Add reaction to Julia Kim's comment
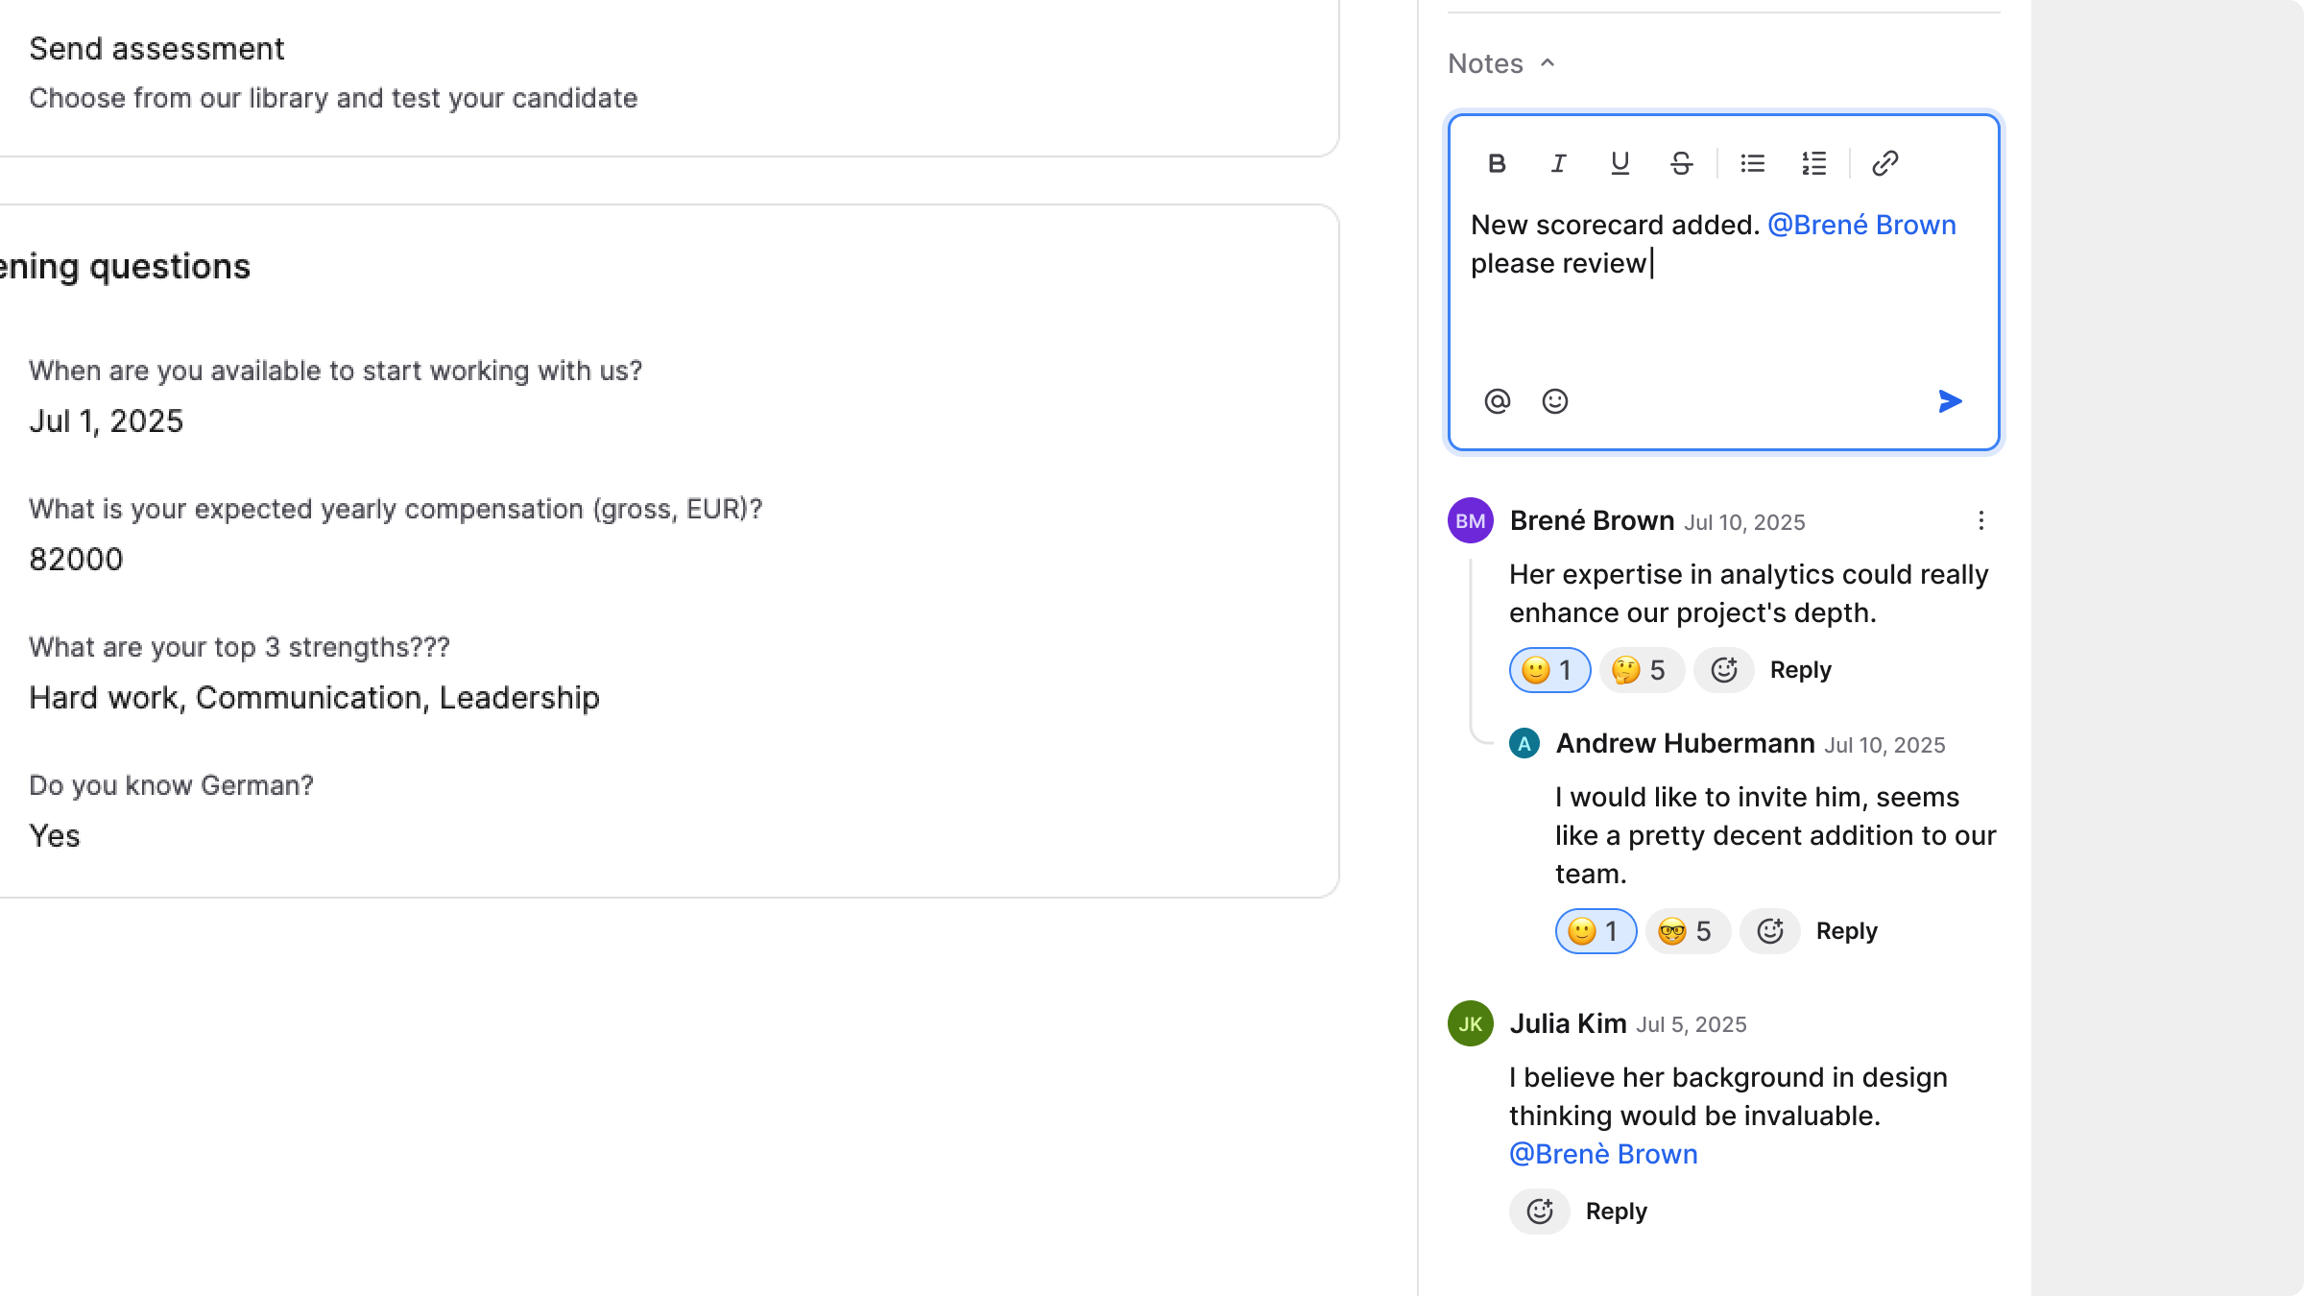This screenshot has width=2304, height=1296. (x=1540, y=1211)
